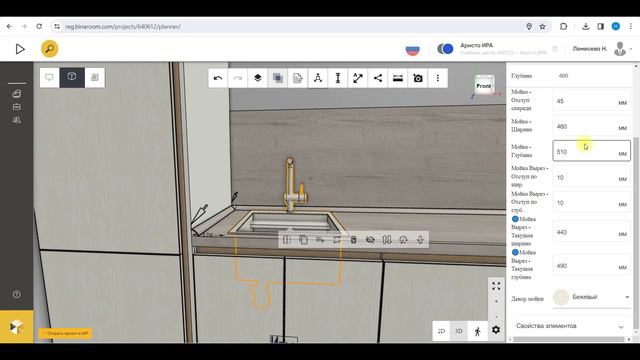Image resolution: width=640 pixels, height=360 pixels.
Task: Edit the sink width field 460
Action: (x=591, y=127)
